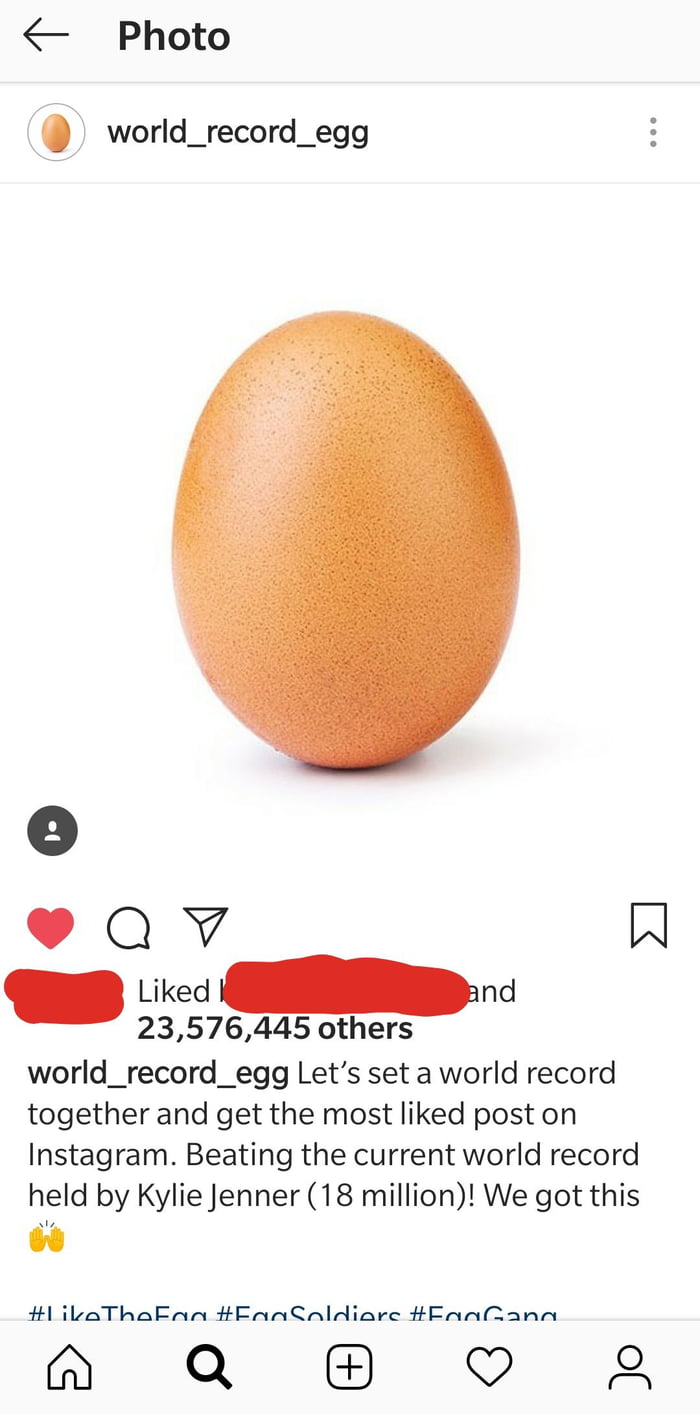View the 23,576,445 others likes list
The image size is (700, 1414).
pos(275,1028)
